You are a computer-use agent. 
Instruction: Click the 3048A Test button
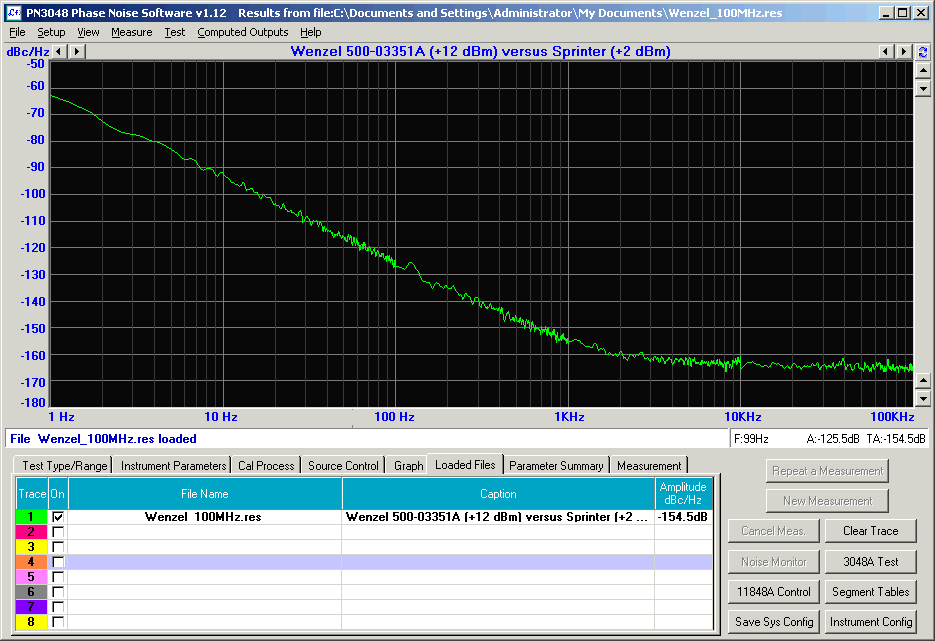(x=871, y=562)
